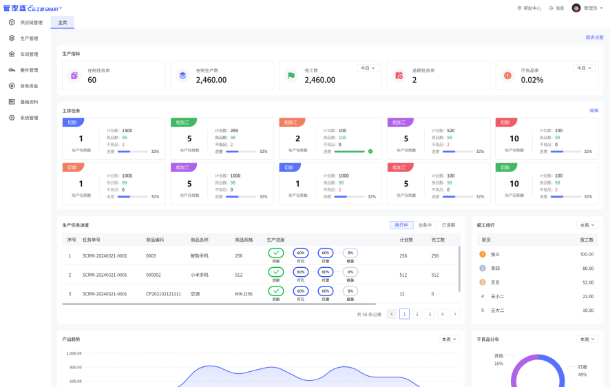Viewport: 610px width, 387px height.
Task: Open the 今日 dropdown on defect-rate card
Action: tap(584, 68)
